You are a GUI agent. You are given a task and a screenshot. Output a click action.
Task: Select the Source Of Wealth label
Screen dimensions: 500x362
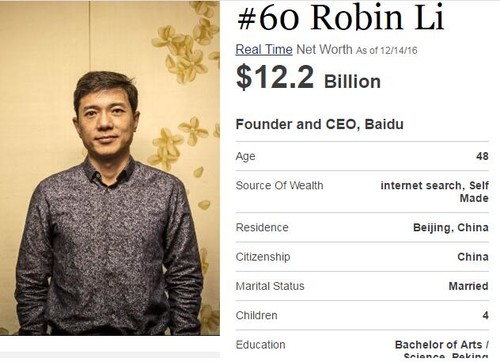tap(279, 185)
